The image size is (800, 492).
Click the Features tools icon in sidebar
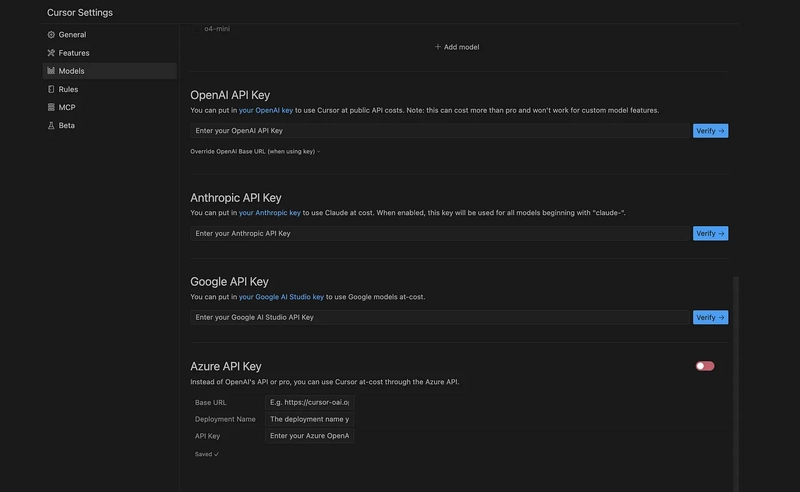click(51, 53)
